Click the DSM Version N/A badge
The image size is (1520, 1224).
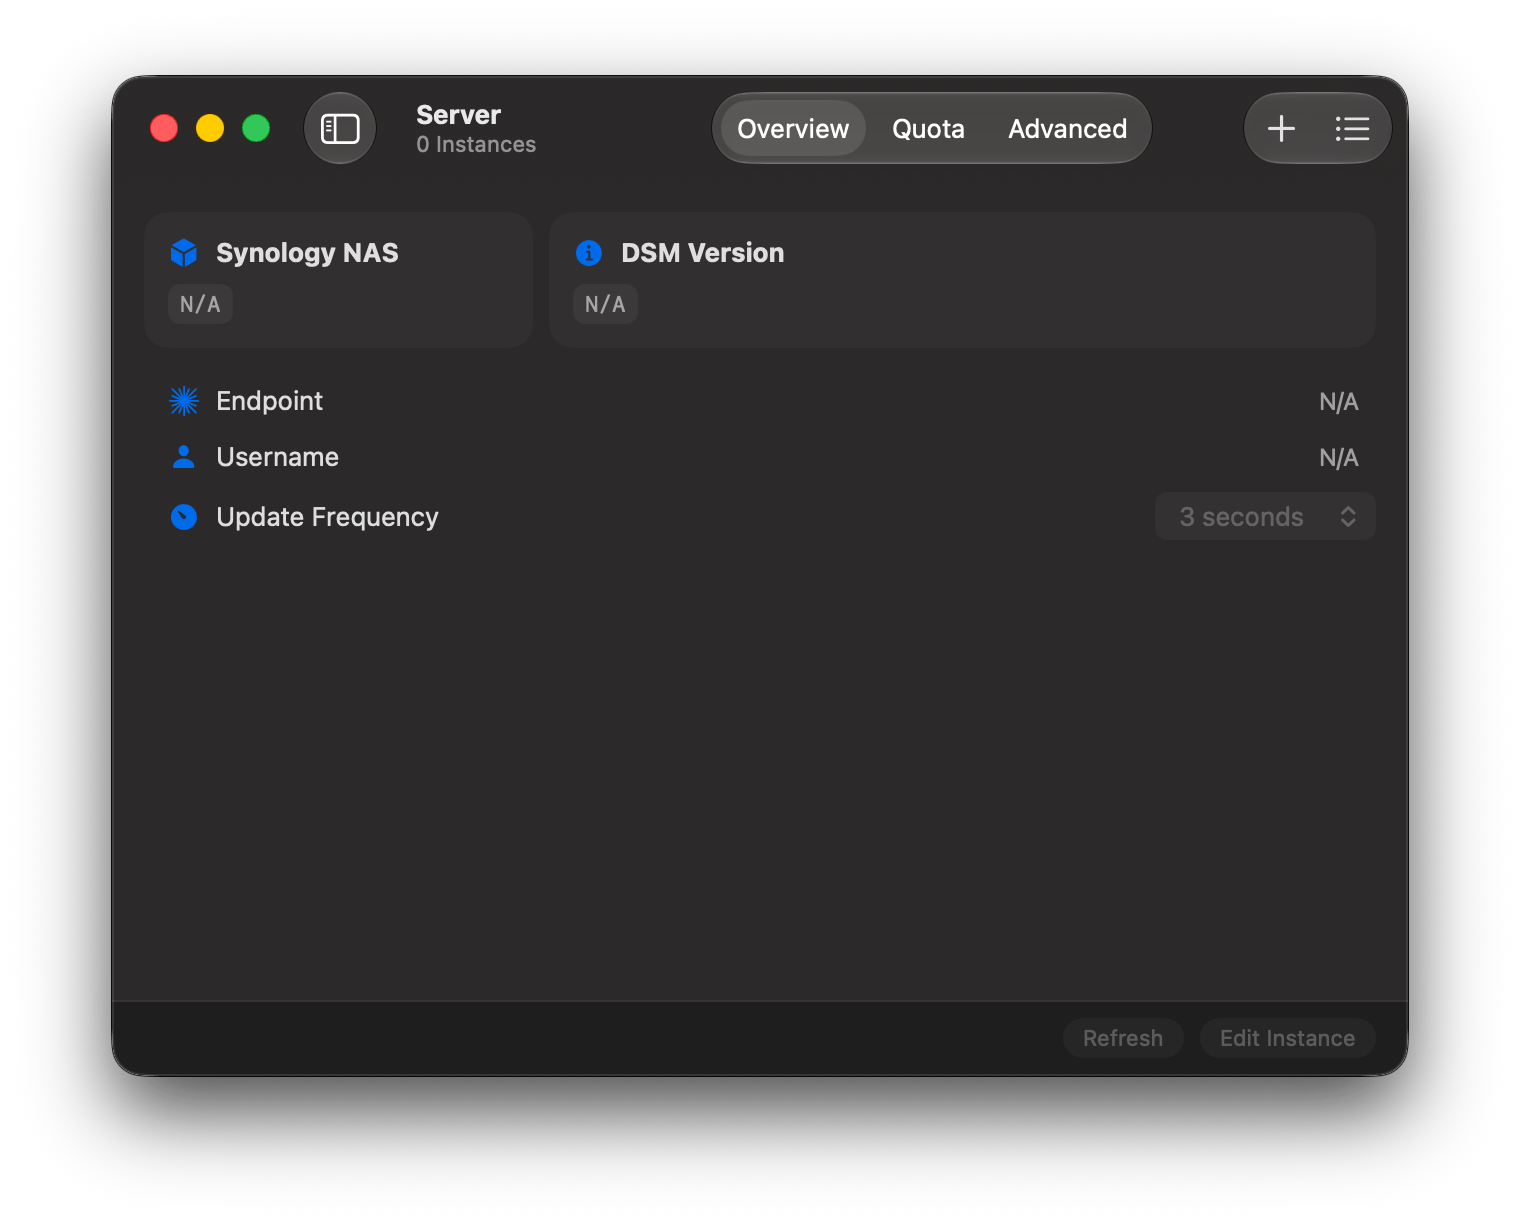click(x=605, y=304)
